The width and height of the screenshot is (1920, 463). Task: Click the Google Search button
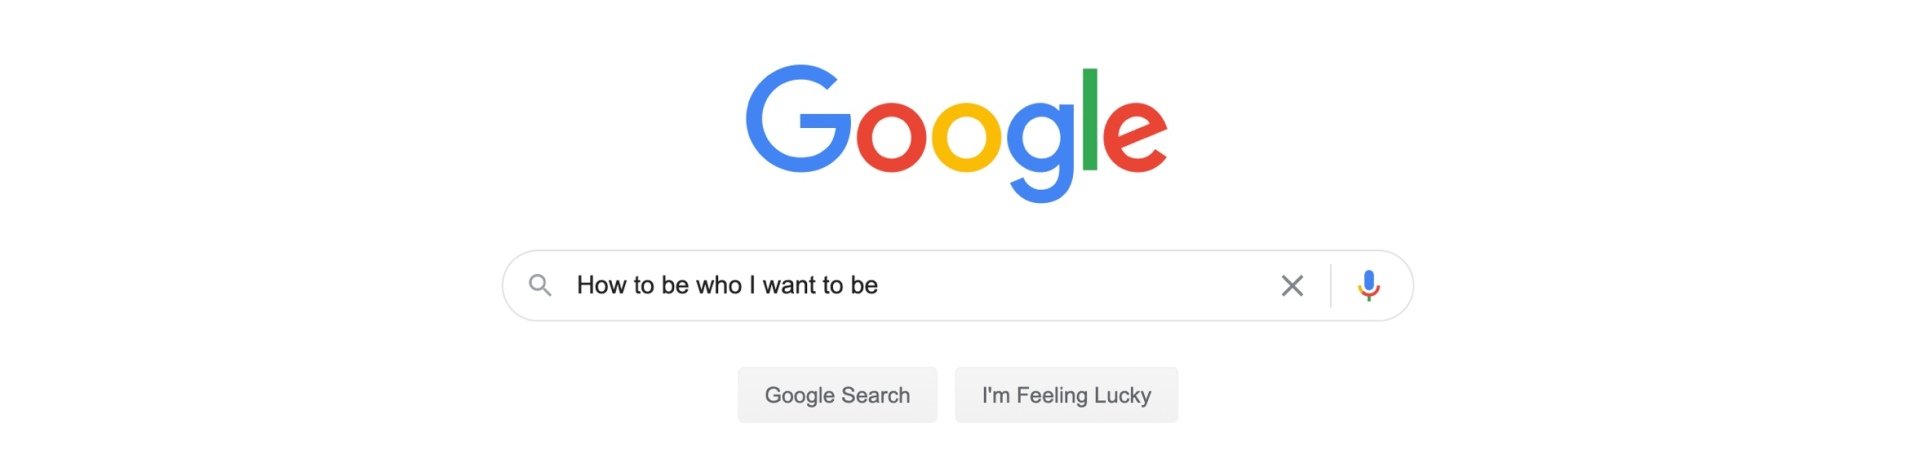(837, 395)
